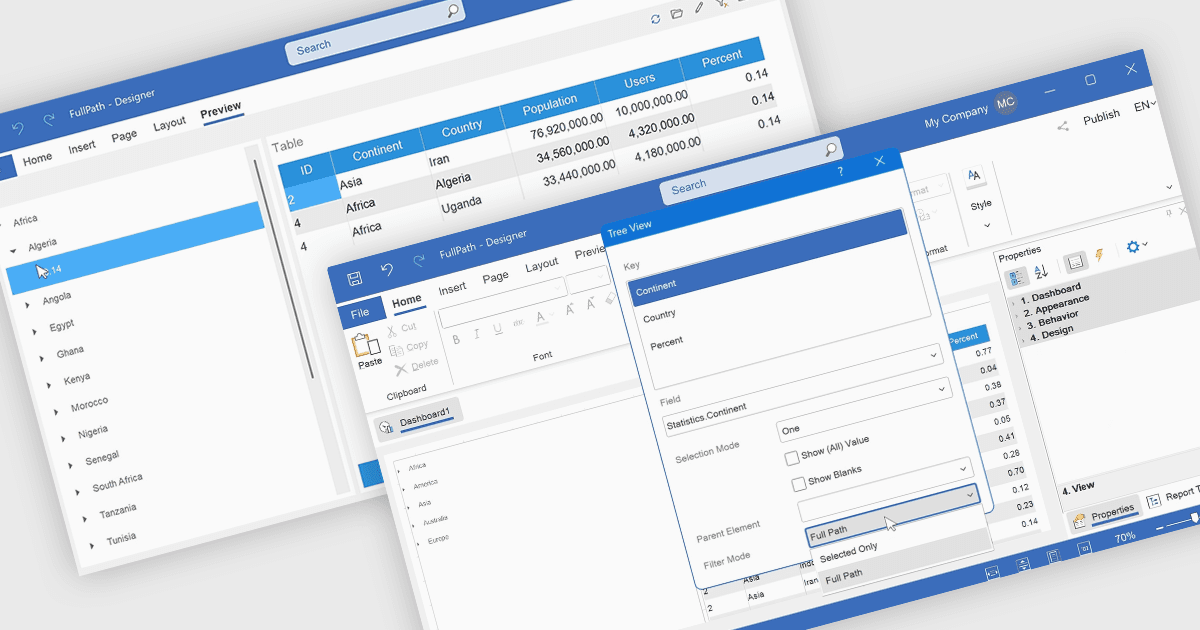Open the Home tab in the back Designer window
1200x630 pixels.
pos(38,158)
